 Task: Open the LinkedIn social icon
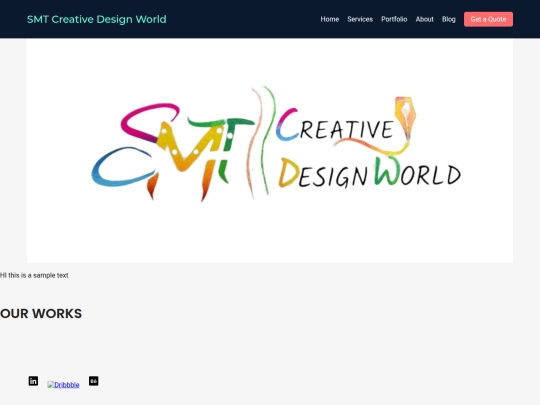(x=33, y=381)
